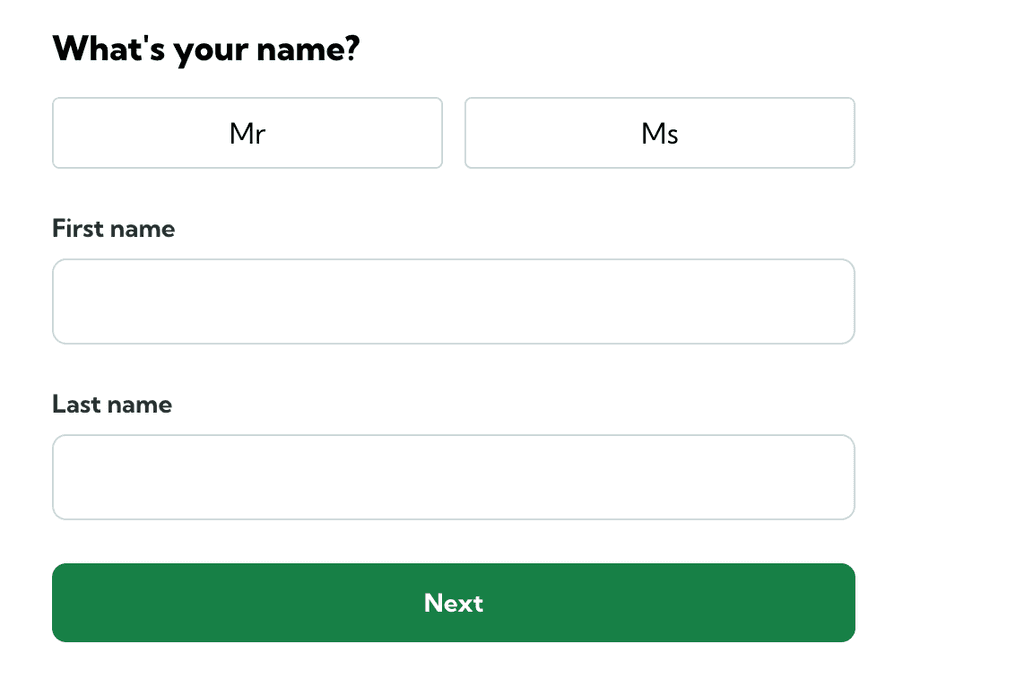Choose Mr as your salutation
Viewport: 1024px width, 689px height.
tap(247, 133)
